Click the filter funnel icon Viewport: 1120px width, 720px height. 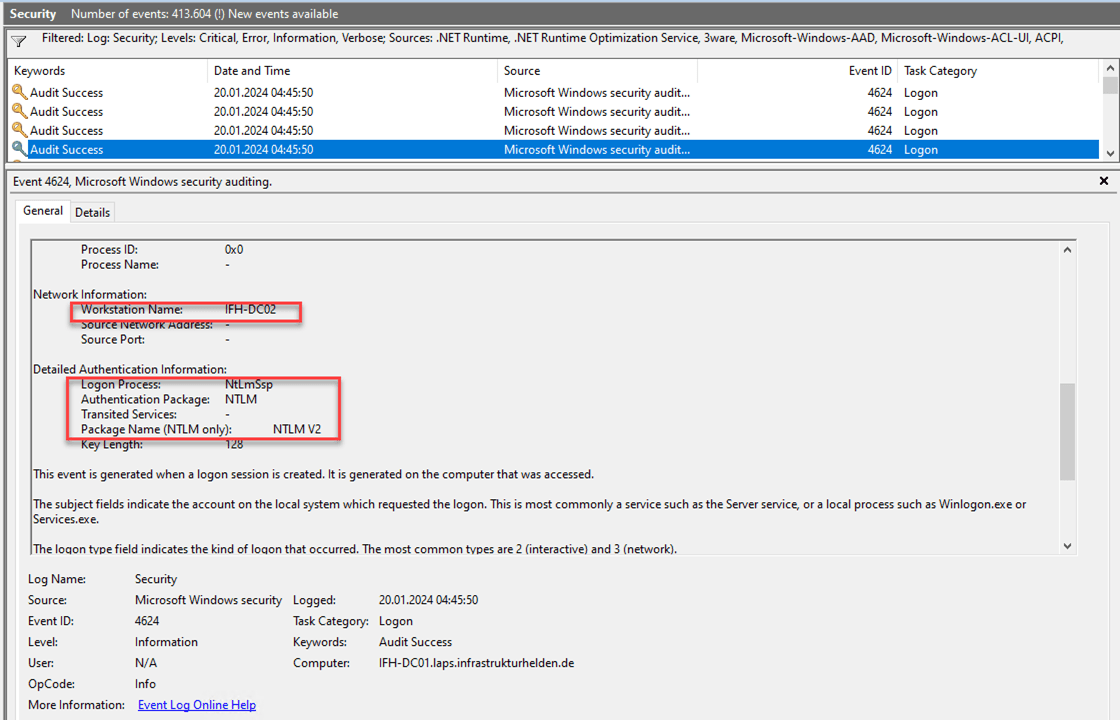pyautogui.click(x=19, y=41)
